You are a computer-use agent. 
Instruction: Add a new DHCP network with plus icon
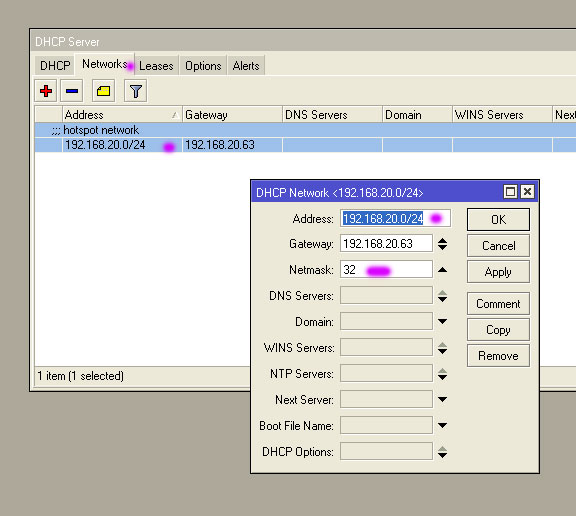(46, 91)
